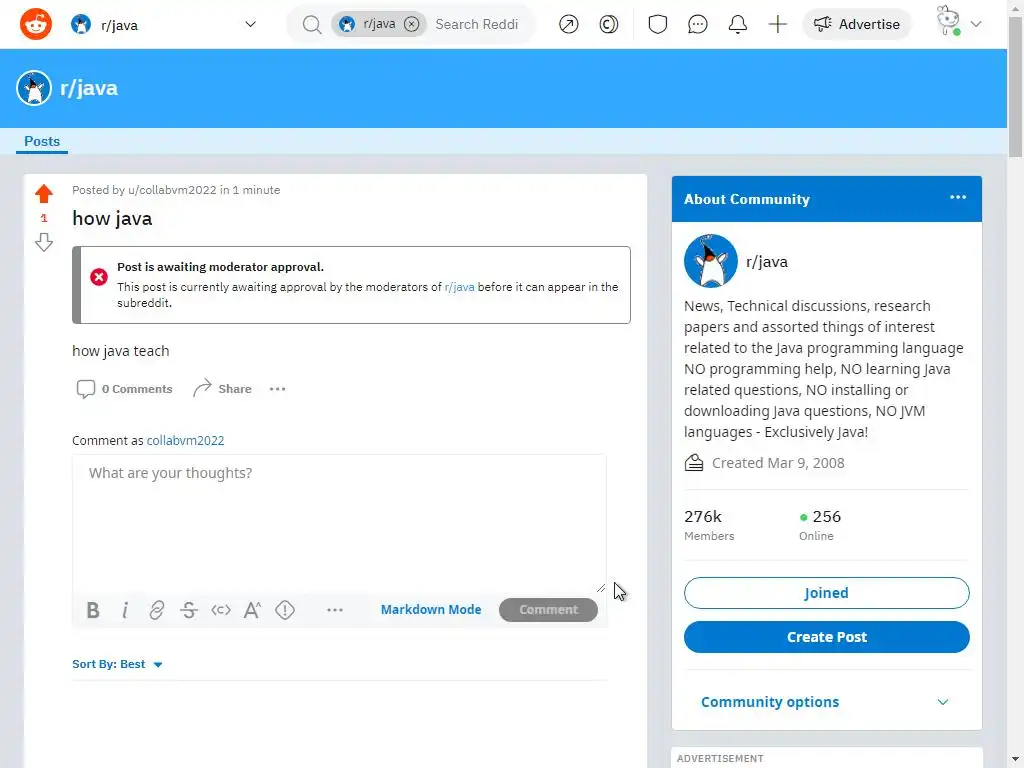Insert a link with the link icon
Image resolution: width=1024 pixels, height=768 pixels.
click(x=157, y=610)
